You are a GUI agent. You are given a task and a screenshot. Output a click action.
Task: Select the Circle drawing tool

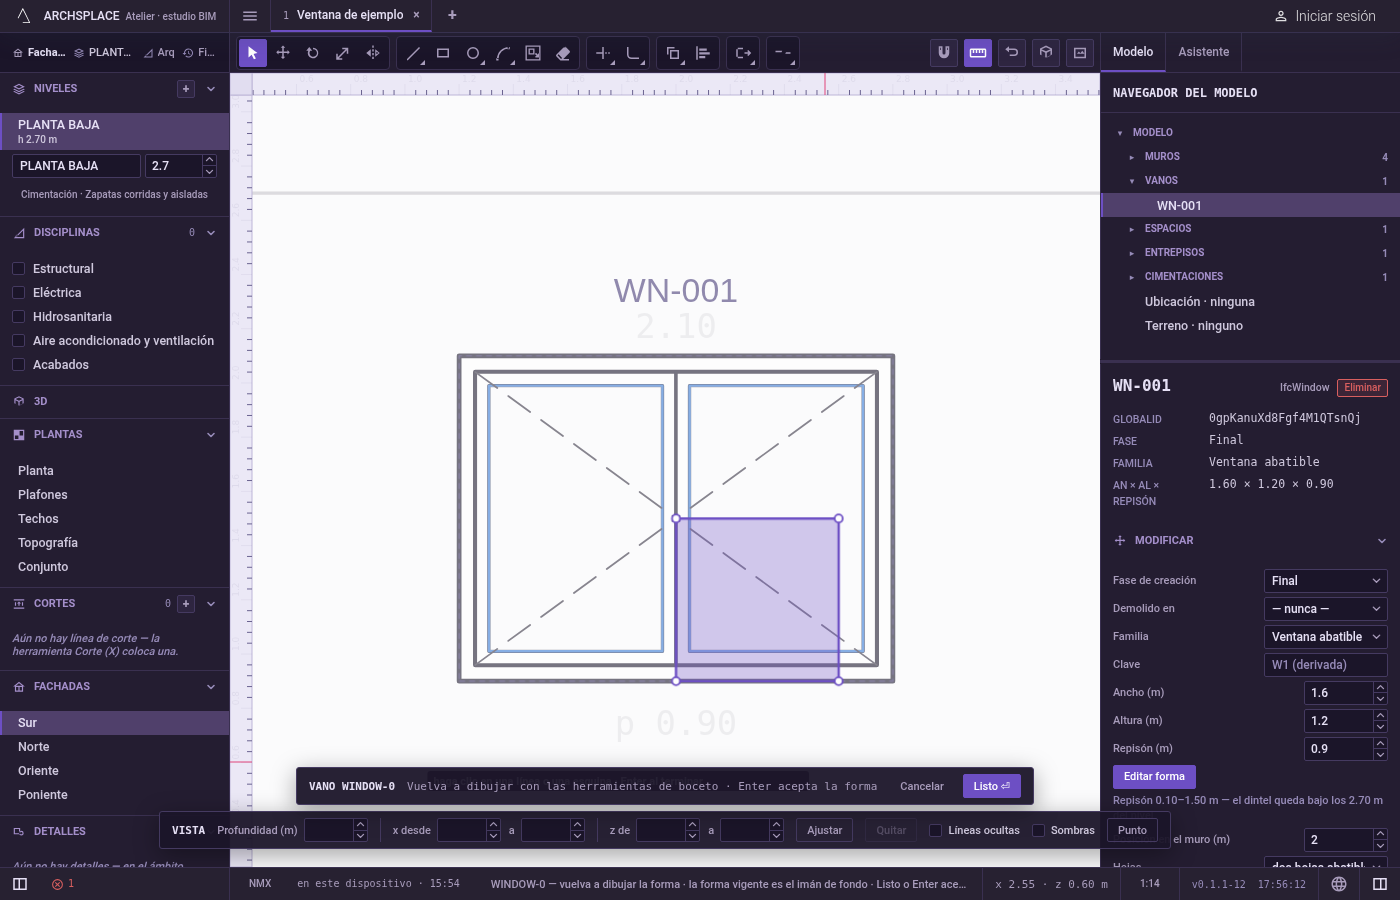point(473,53)
